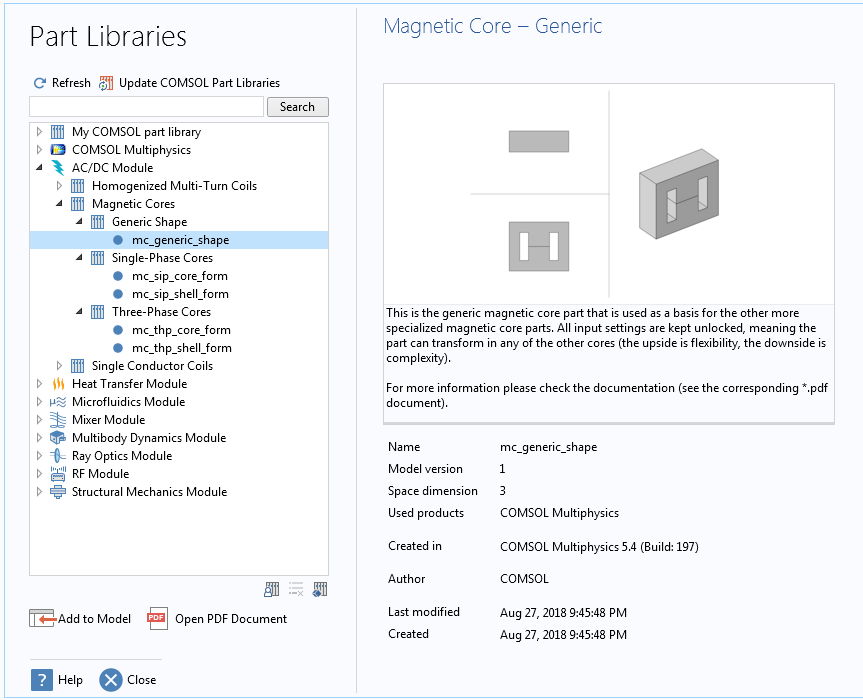This screenshot has width=863, height=700.
Task: Click the Homogenized Multi-Turn Coils folder icon
Action: [x=78, y=186]
